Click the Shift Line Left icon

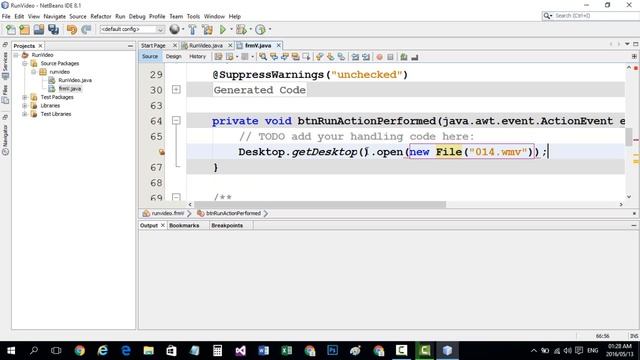[355, 57]
